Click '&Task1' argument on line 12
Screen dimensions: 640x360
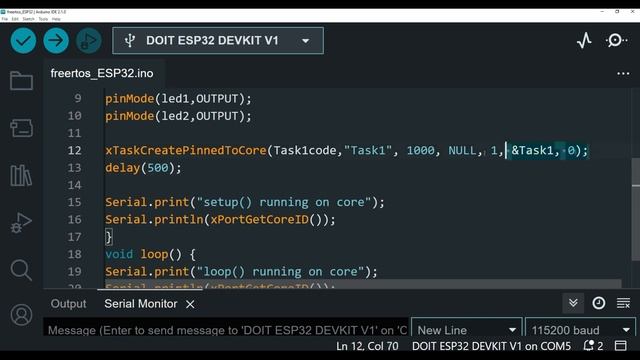(532, 150)
